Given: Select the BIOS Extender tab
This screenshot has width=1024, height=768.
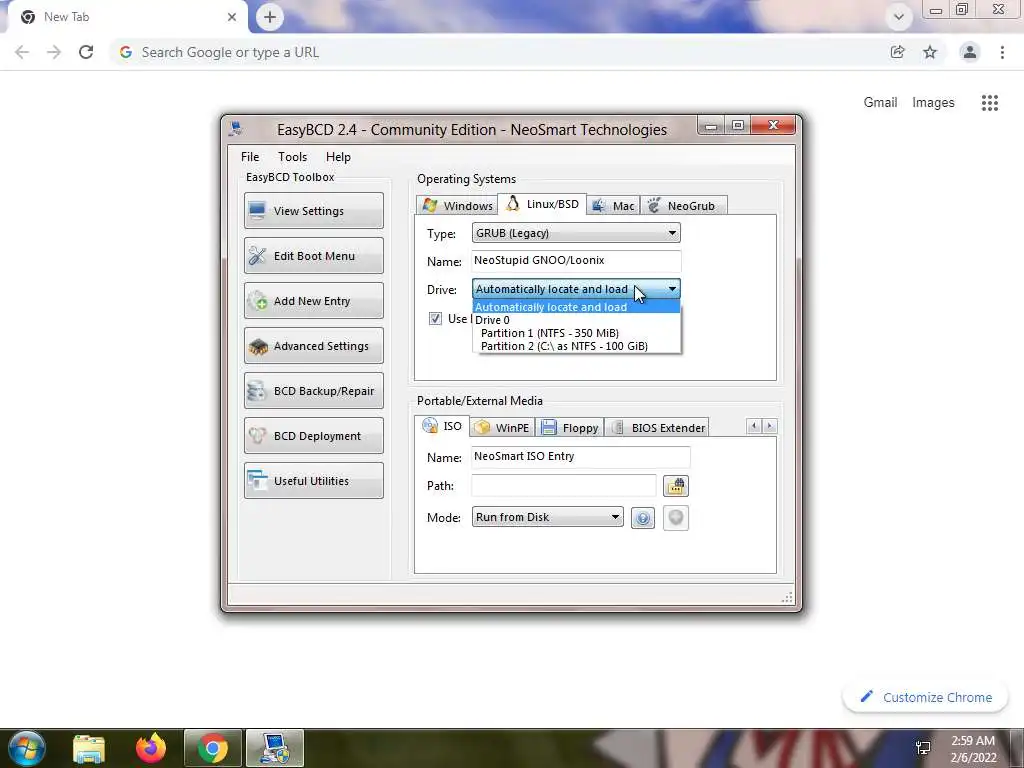Looking at the screenshot, I should pos(657,428).
